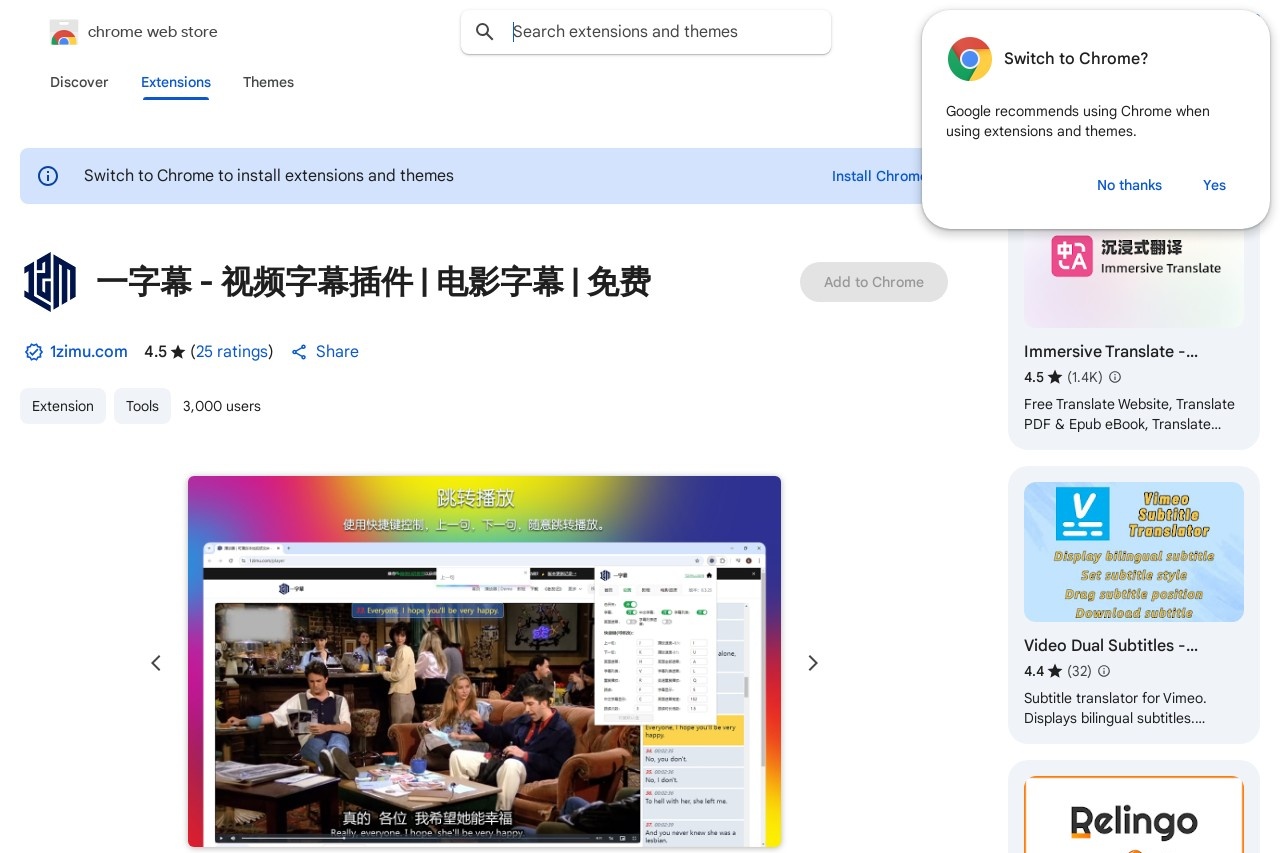1280x853 pixels.
Task: Click the Share button
Action: [x=325, y=352]
